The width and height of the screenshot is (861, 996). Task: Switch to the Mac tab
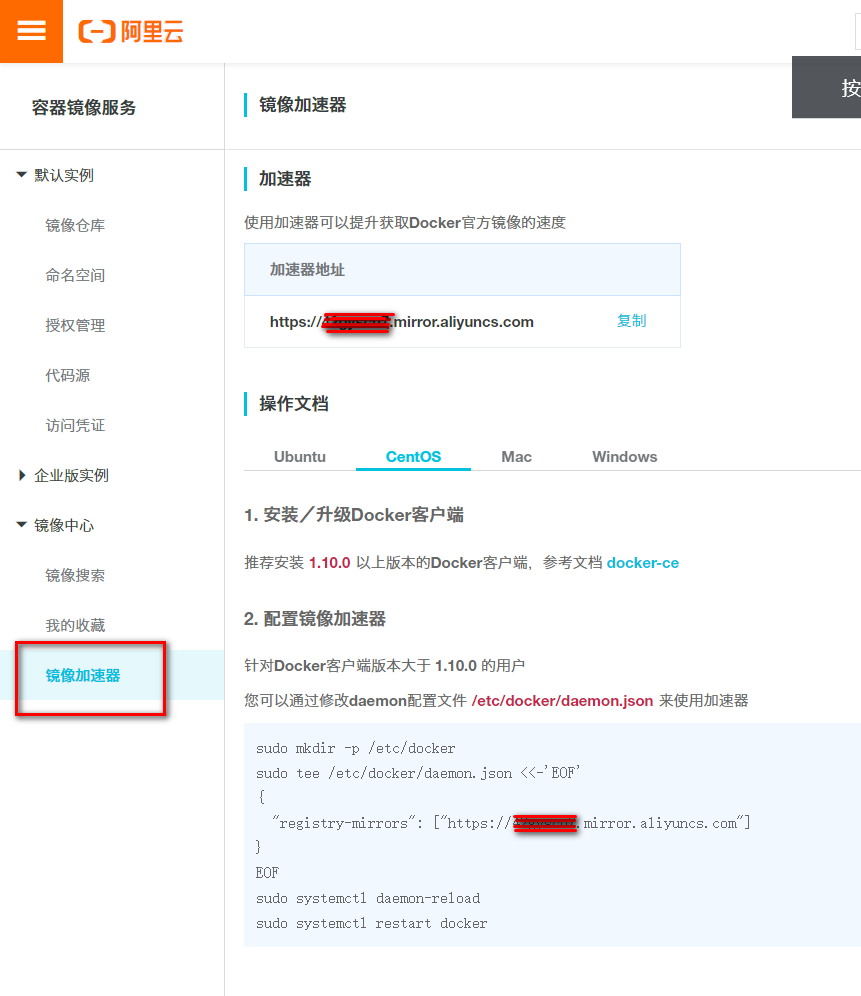[x=516, y=457]
